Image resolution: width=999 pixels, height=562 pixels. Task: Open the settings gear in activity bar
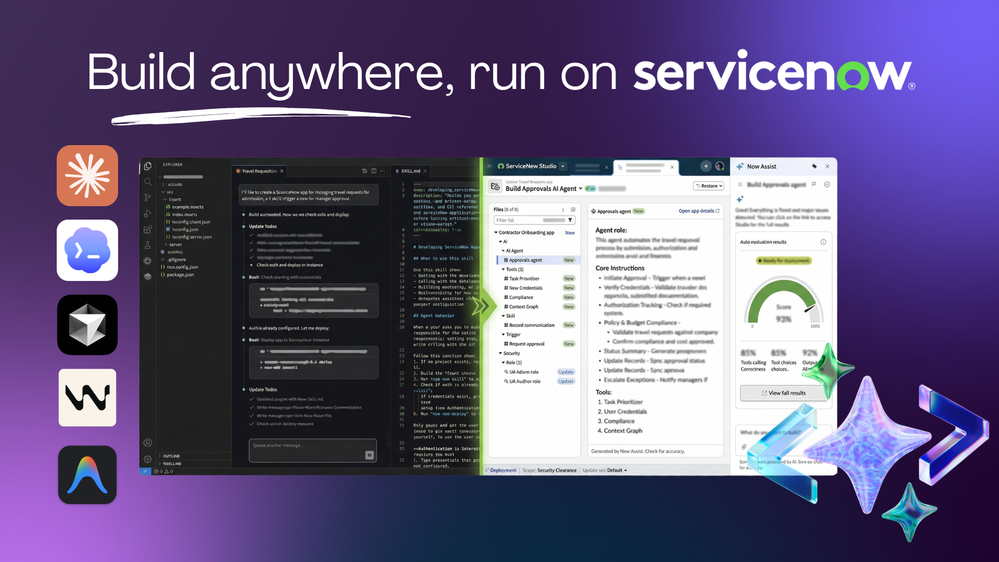pos(147,459)
